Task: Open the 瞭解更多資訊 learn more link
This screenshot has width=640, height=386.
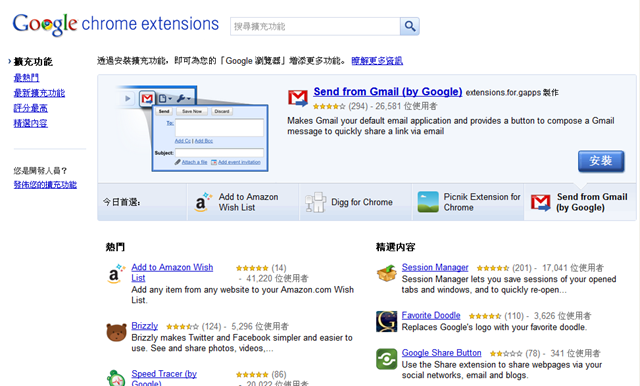Action: (377, 61)
